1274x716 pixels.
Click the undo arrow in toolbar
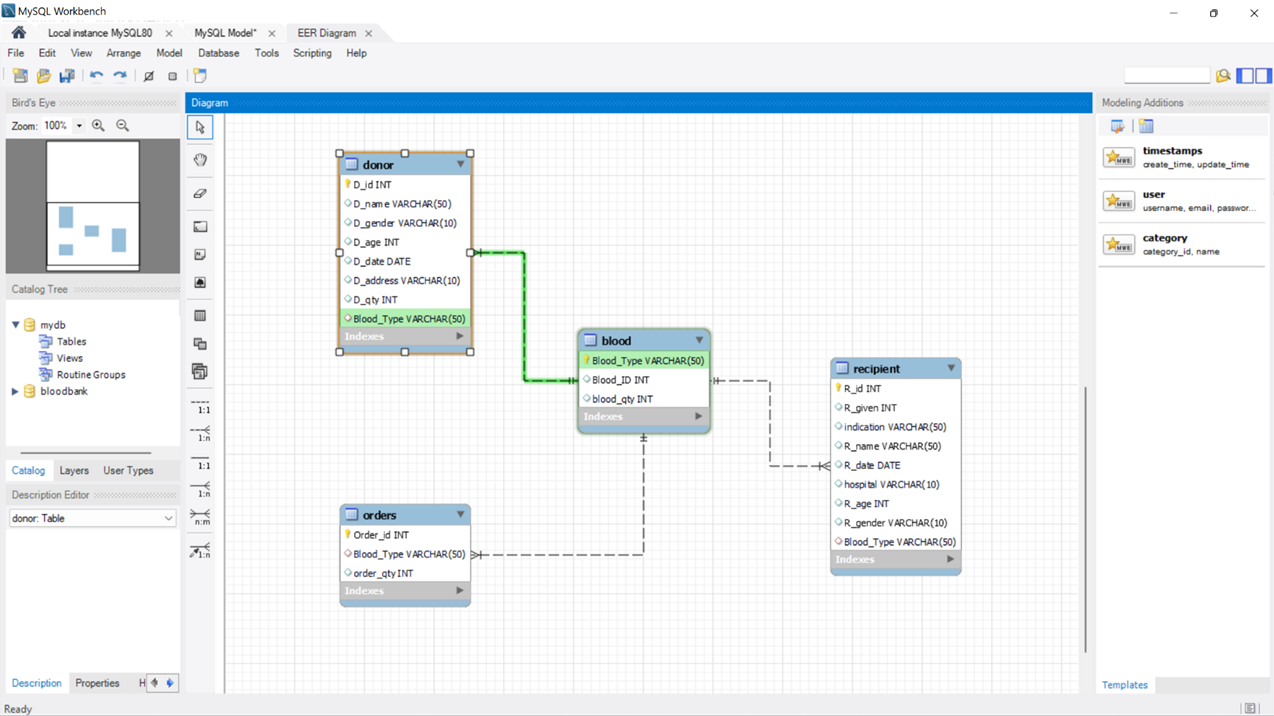[96, 76]
